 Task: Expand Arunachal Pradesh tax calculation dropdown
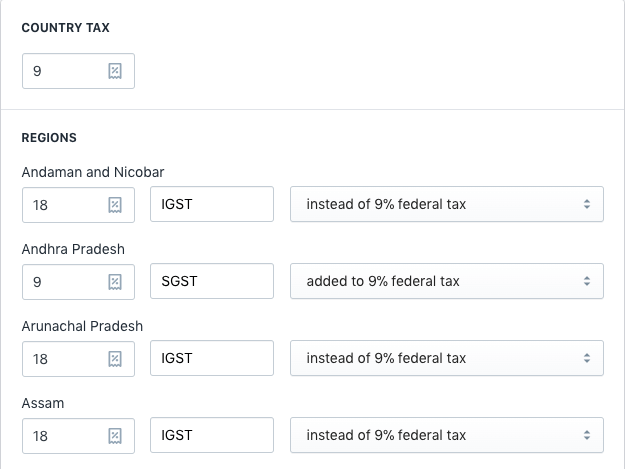pos(446,358)
